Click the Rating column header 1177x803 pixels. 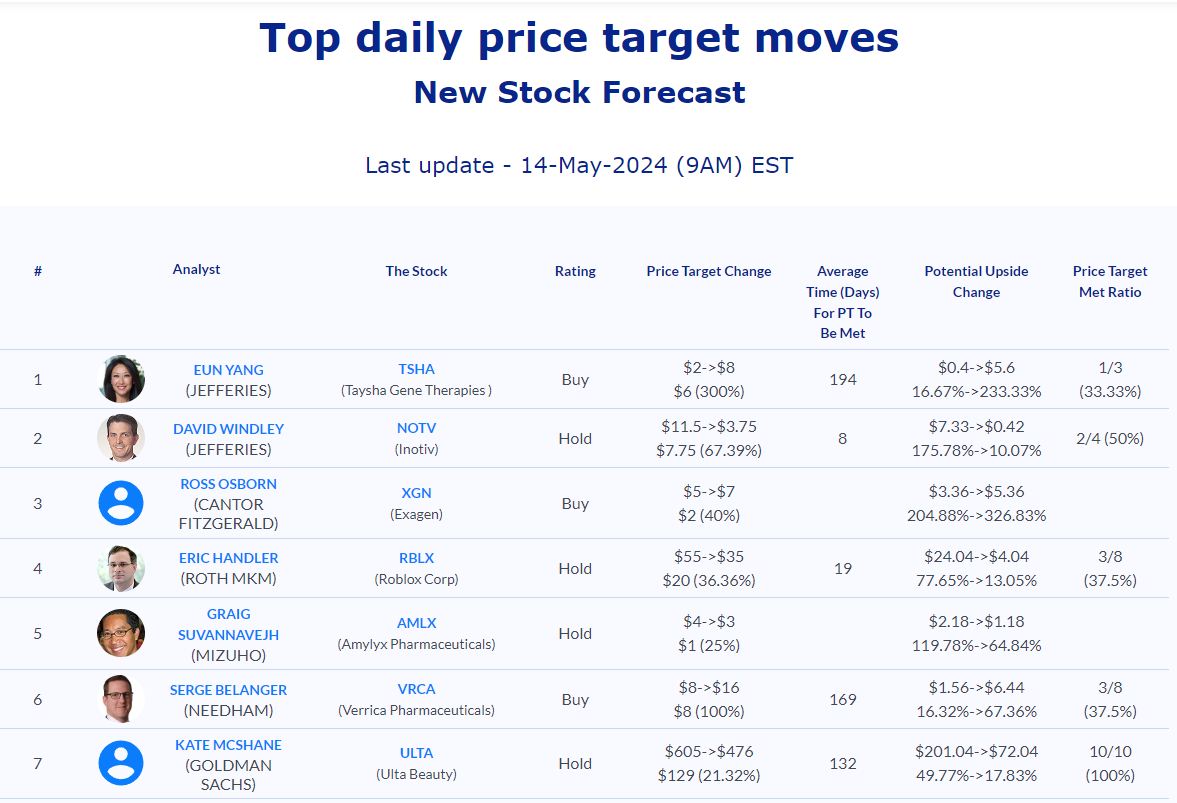[575, 271]
